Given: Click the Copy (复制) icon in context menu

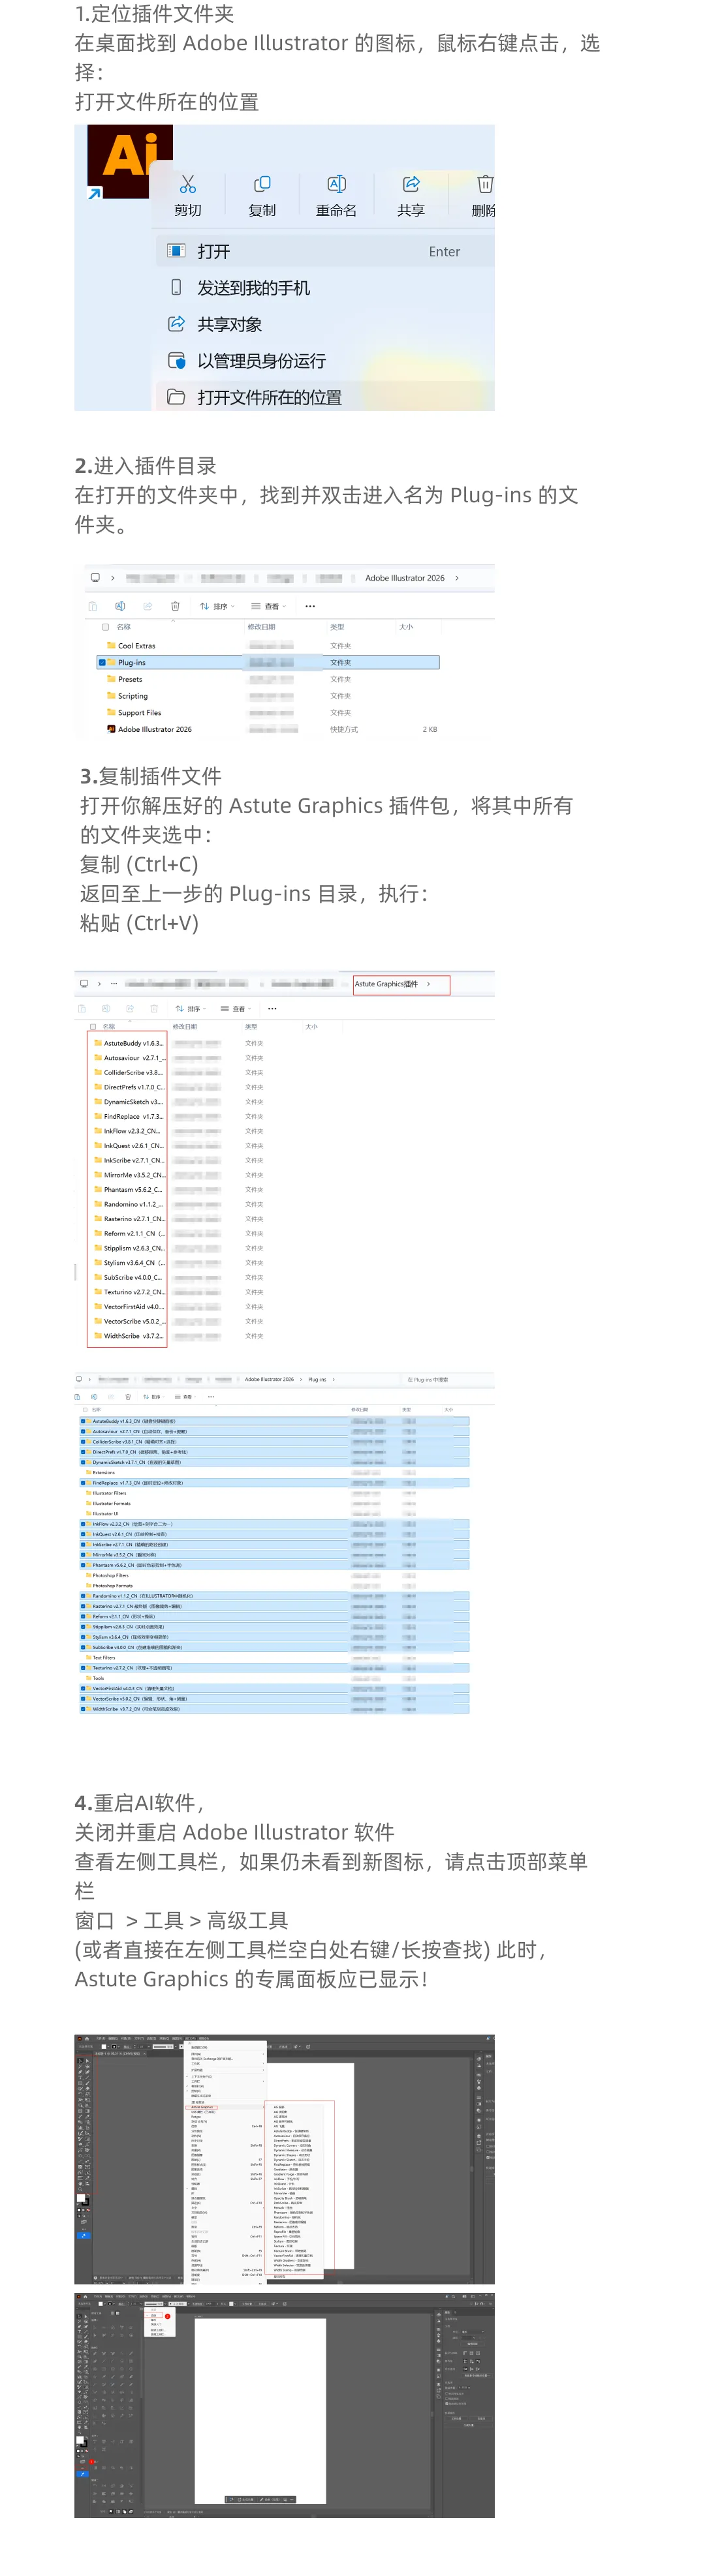Looking at the screenshot, I should tap(262, 184).
